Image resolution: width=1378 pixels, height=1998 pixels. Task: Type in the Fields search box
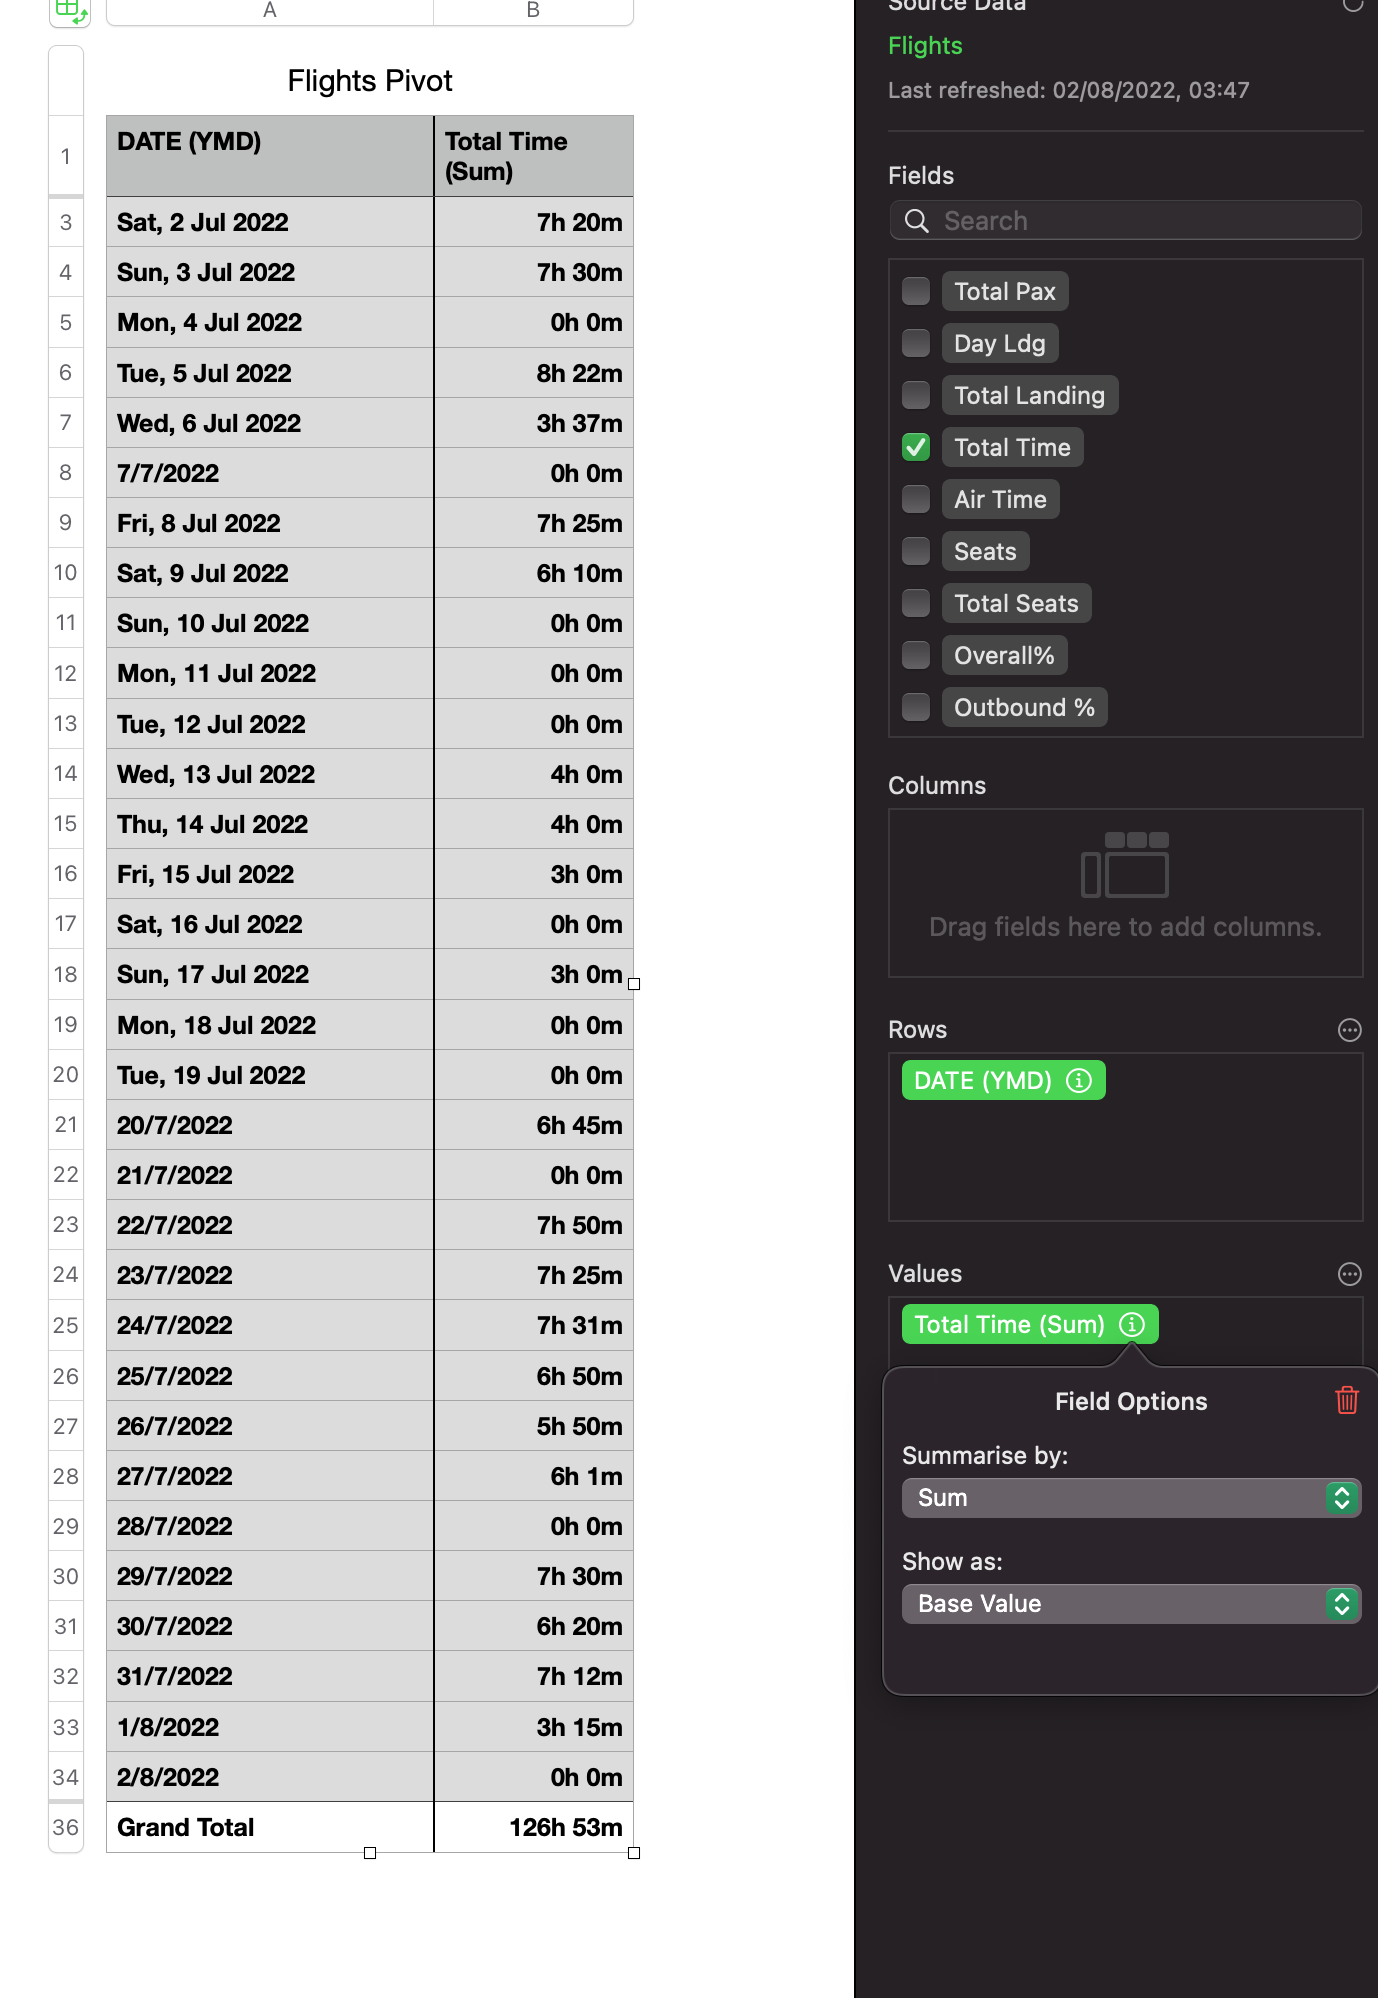1140,221
